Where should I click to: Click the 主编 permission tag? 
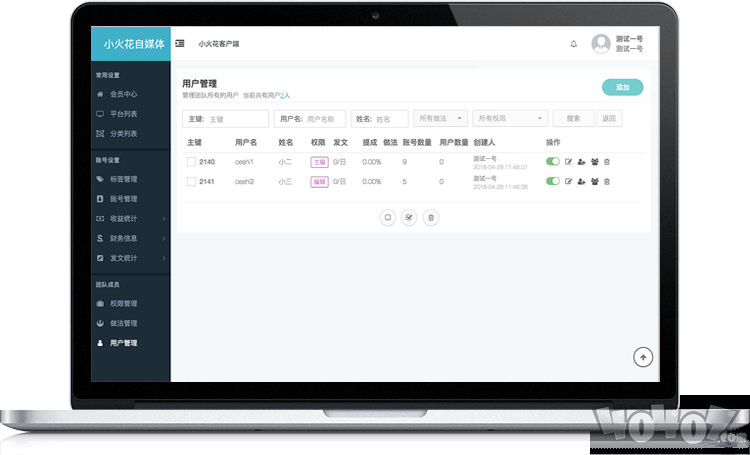[x=319, y=162]
